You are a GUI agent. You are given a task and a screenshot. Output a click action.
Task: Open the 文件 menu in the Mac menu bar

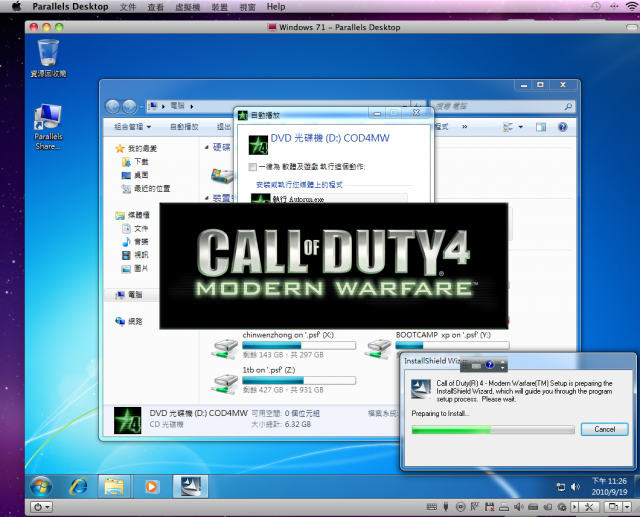point(128,7)
